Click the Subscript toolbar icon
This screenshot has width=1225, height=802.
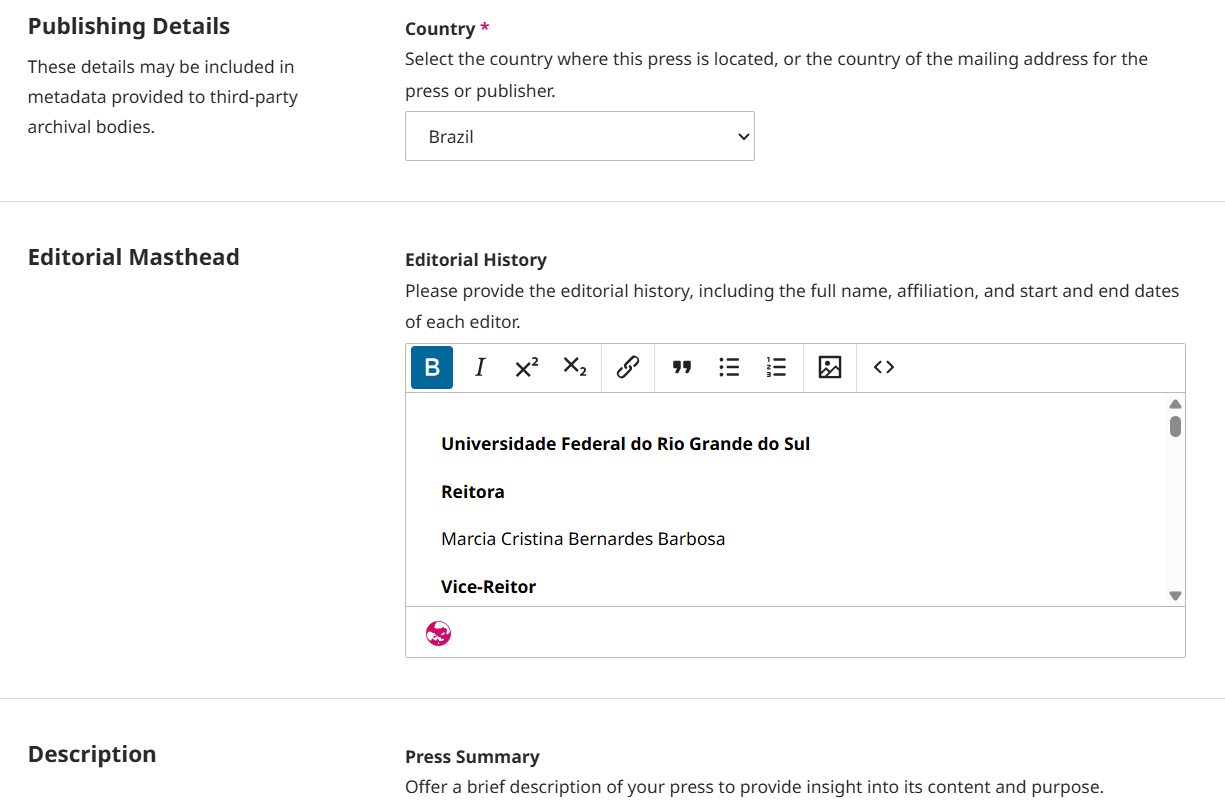tap(575, 367)
